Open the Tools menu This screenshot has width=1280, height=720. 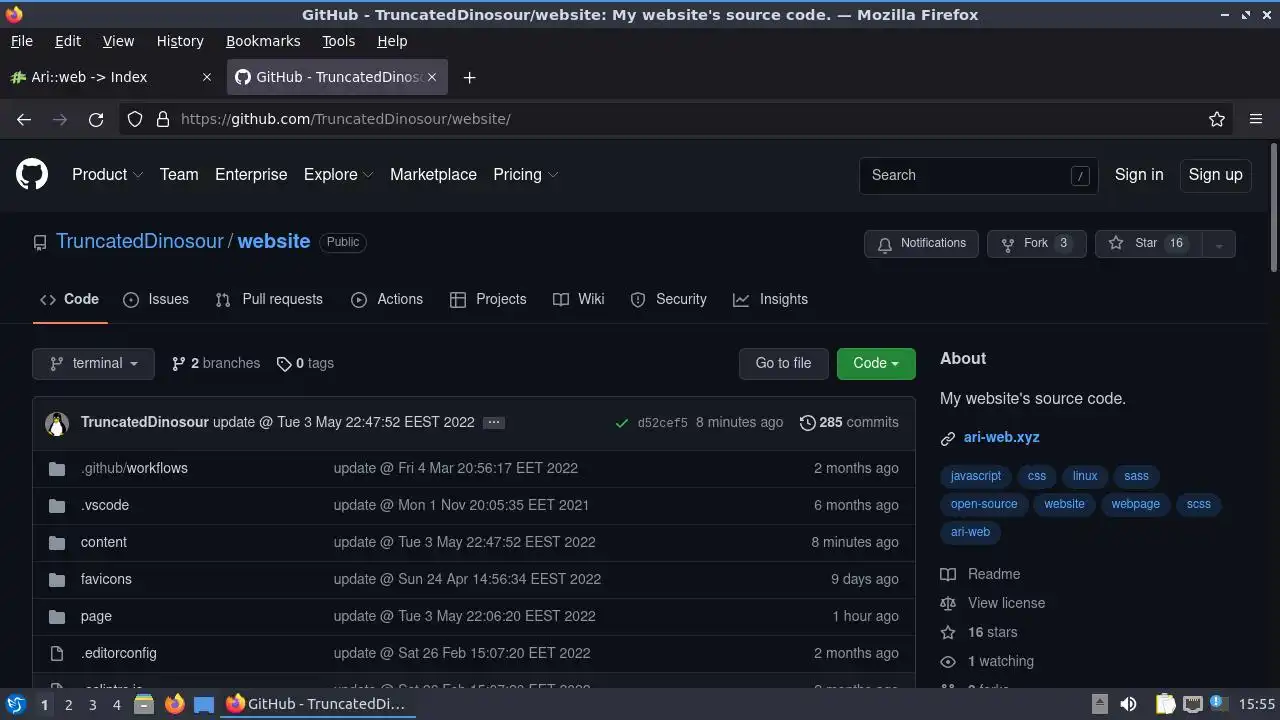tap(338, 41)
